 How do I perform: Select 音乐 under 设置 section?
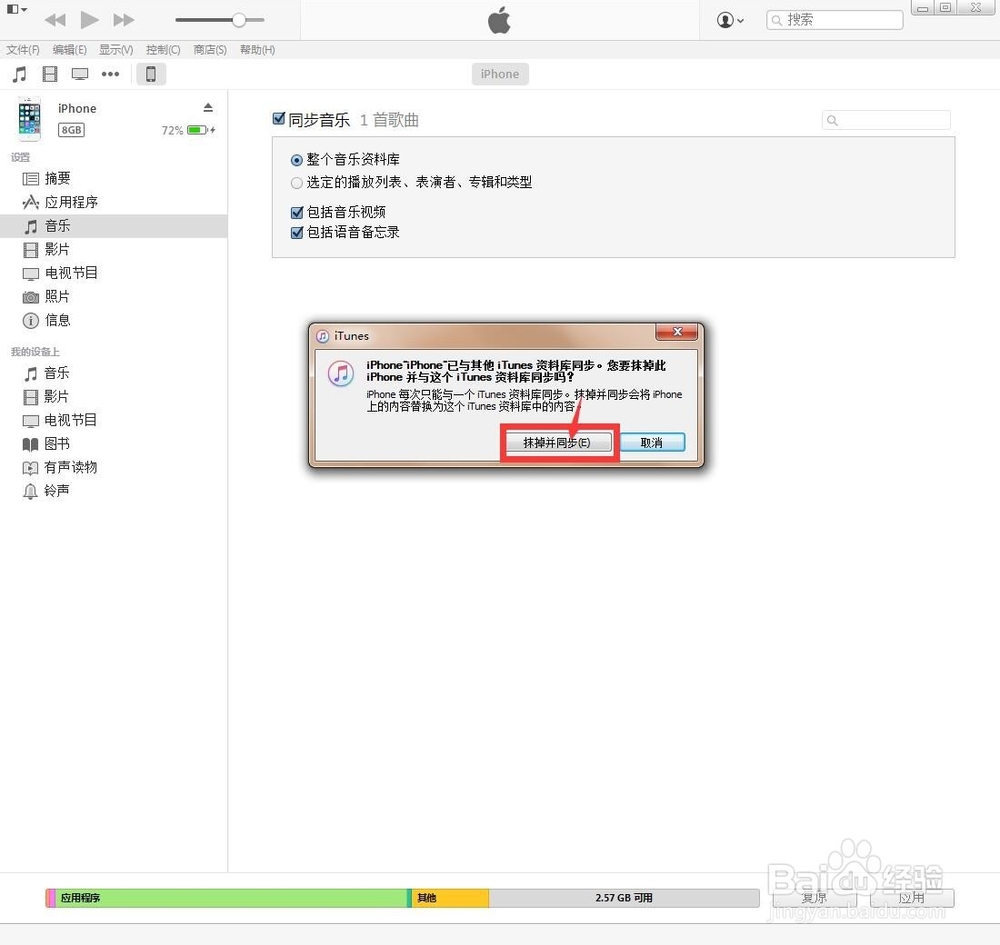click(114, 226)
